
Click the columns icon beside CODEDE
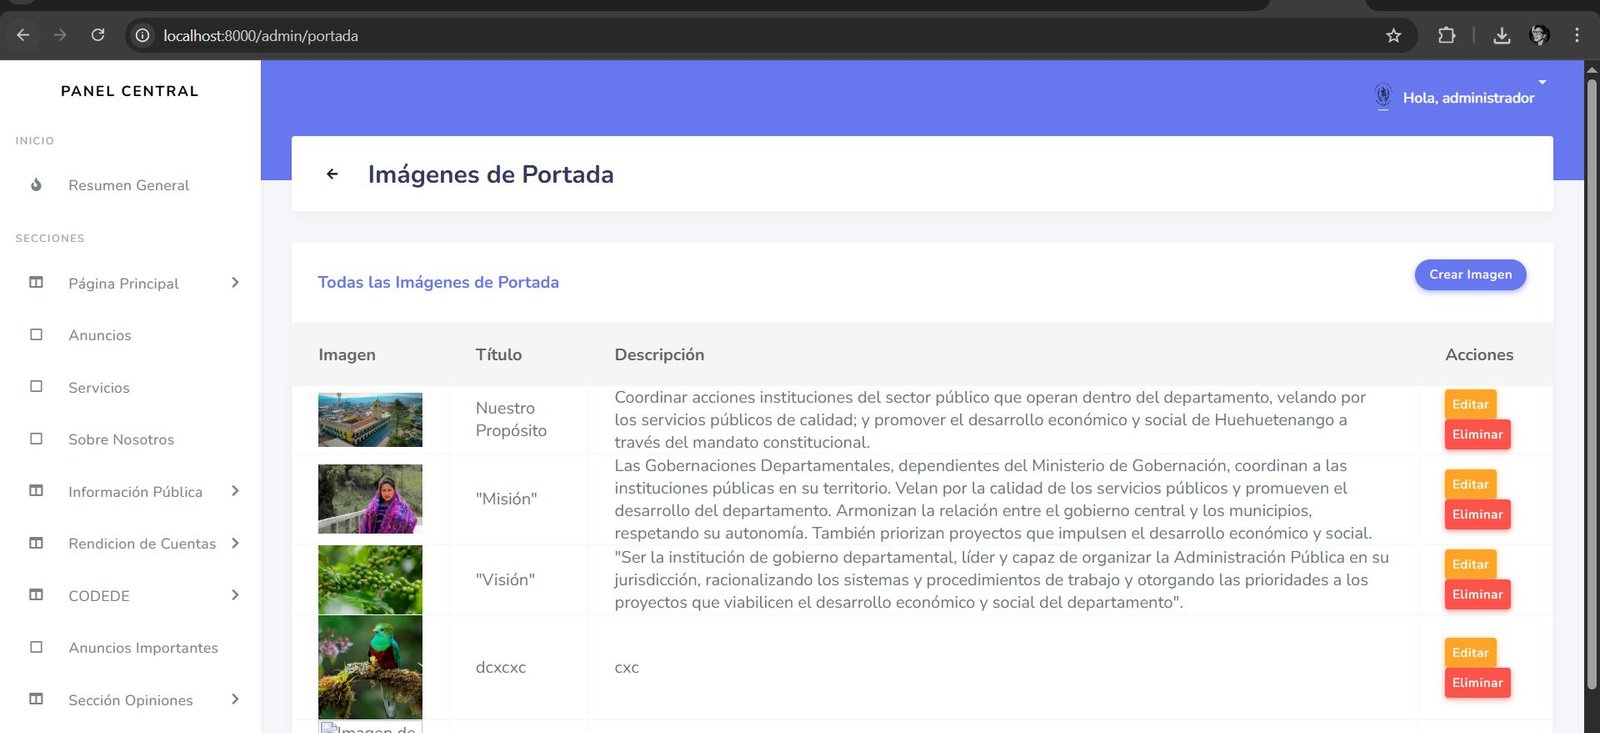click(36, 595)
